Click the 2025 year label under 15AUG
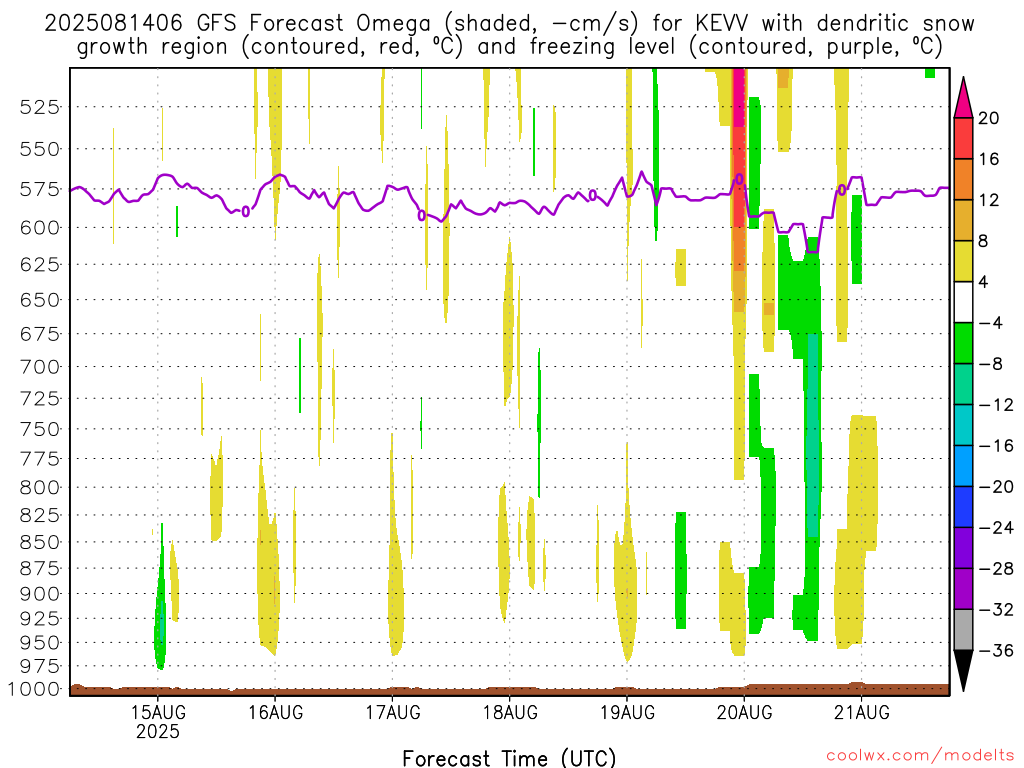Viewport: 1024px width, 768px height. click(x=157, y=731)
